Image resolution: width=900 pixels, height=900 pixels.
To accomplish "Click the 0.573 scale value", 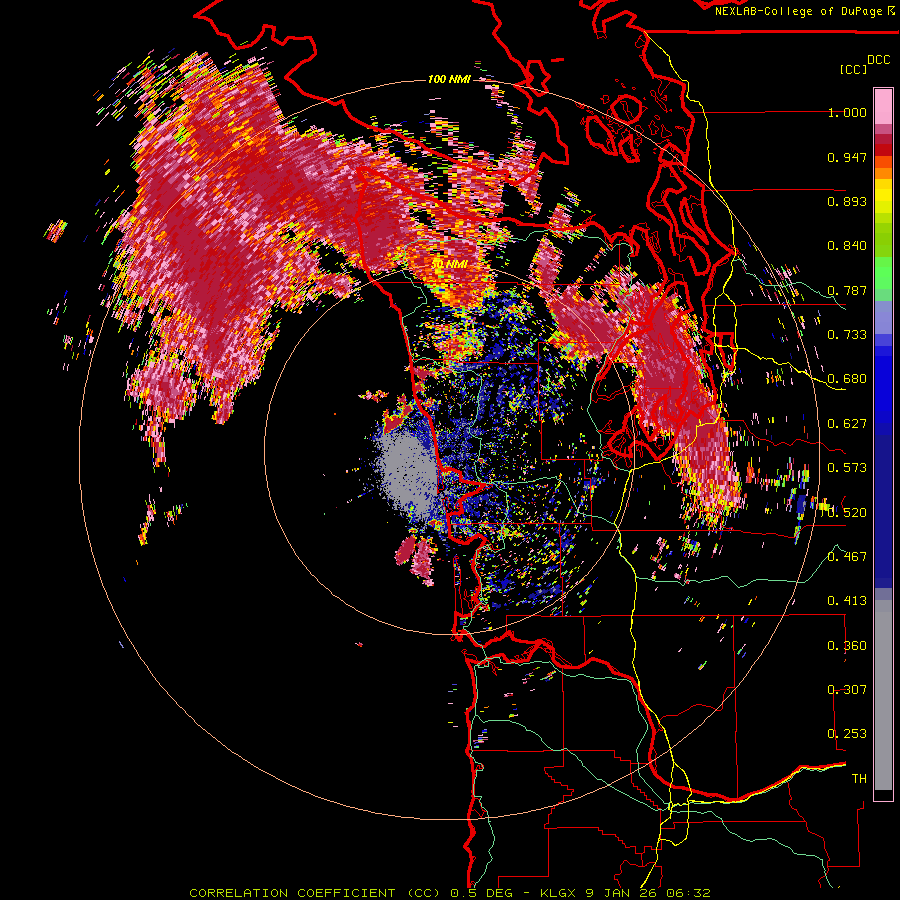I will click(847, 468).
